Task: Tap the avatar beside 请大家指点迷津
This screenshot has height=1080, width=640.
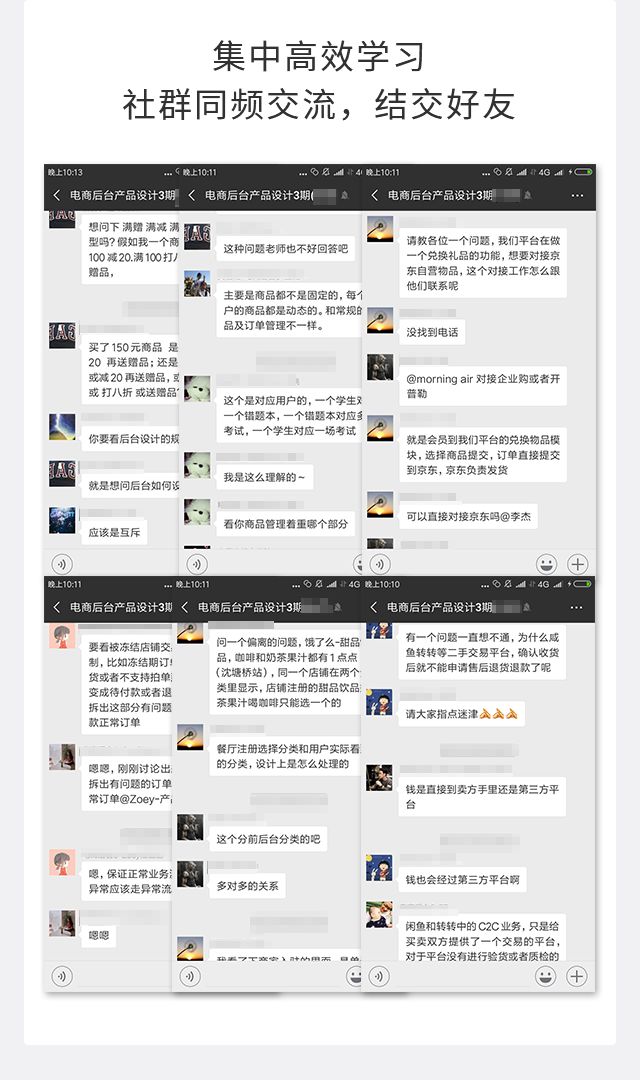Action: 380,702
